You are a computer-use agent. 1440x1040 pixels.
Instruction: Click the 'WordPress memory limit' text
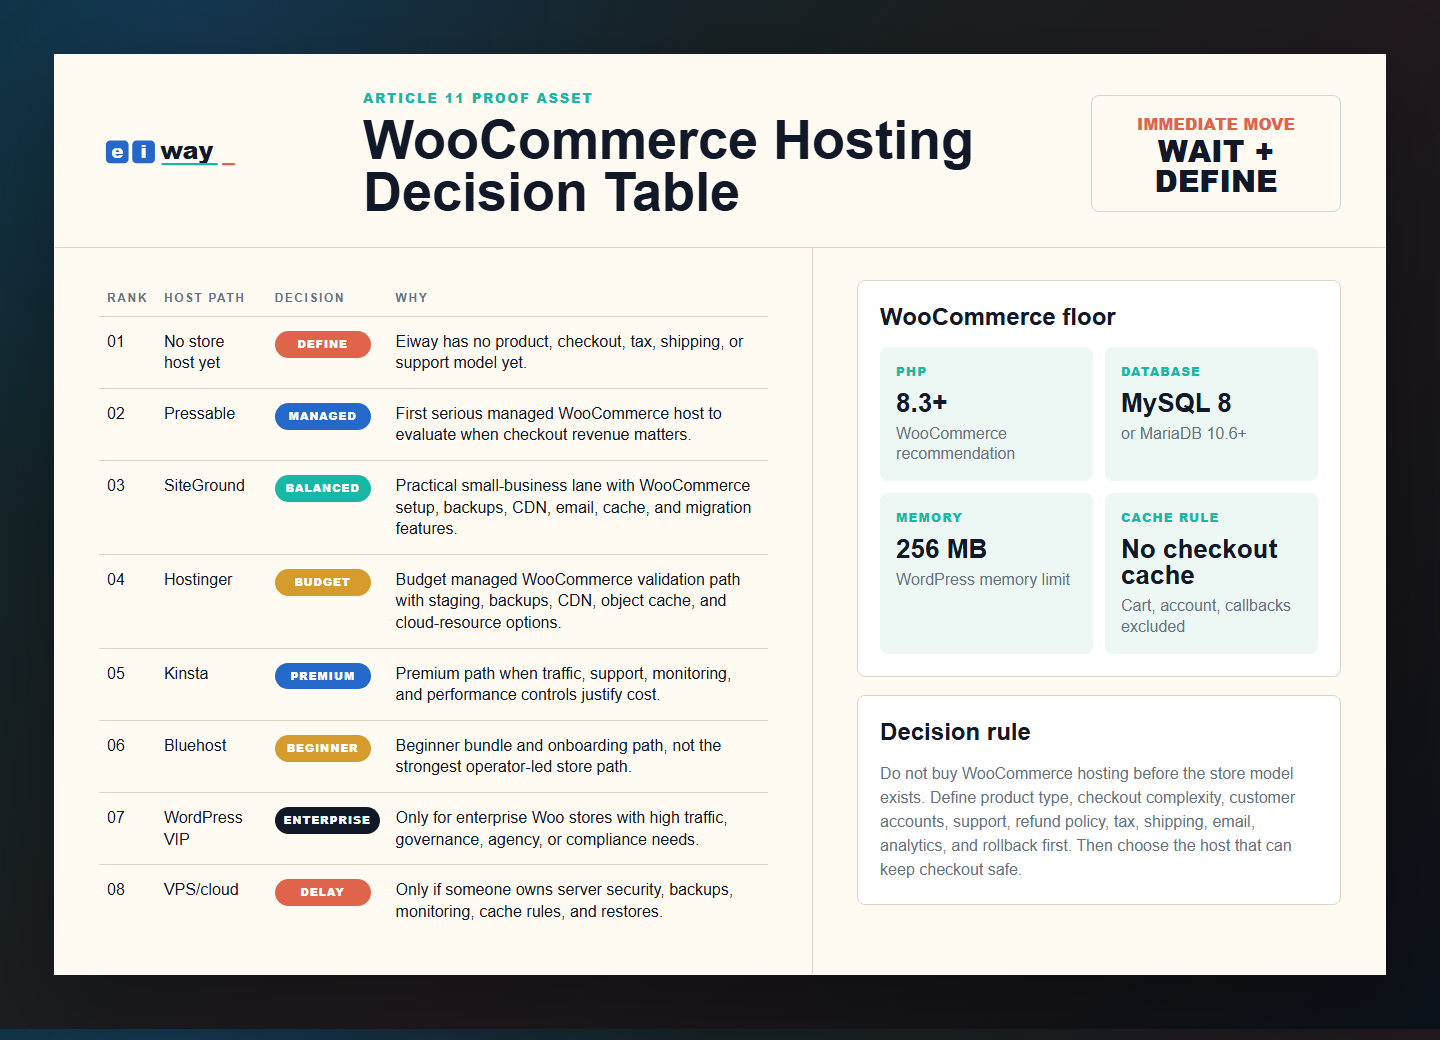[x=983, y=580]
